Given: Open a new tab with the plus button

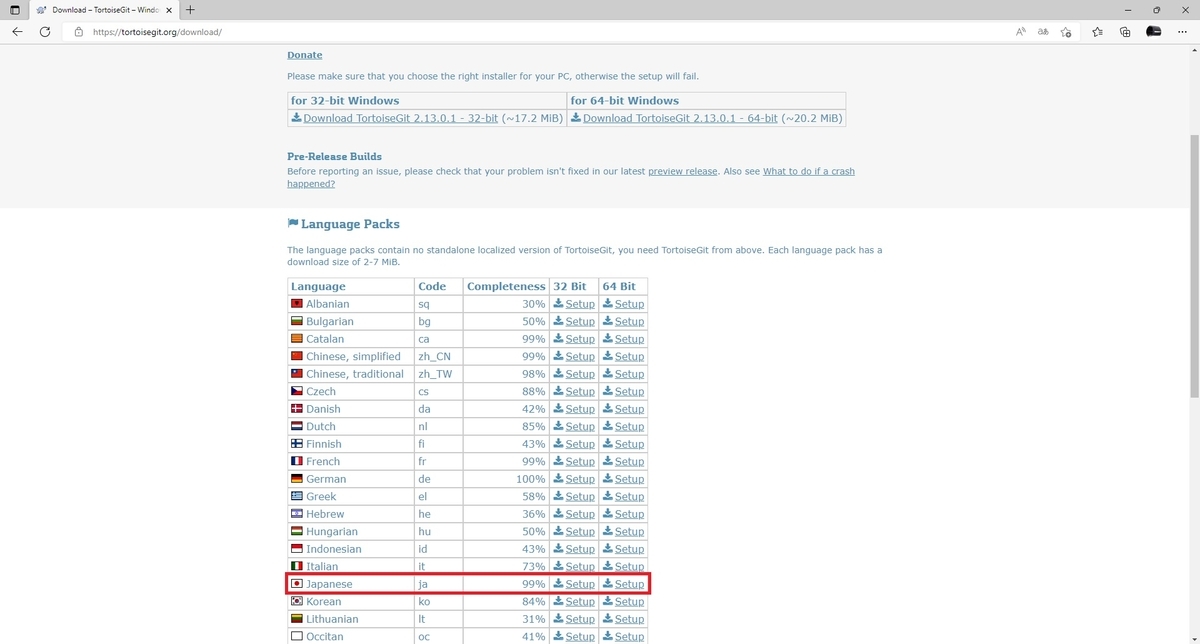Looking at the screenshot, I should [x=190, y=10].
